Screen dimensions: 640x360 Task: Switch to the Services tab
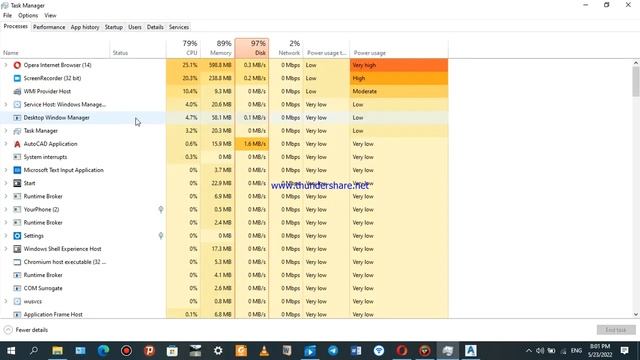point(179,27)
